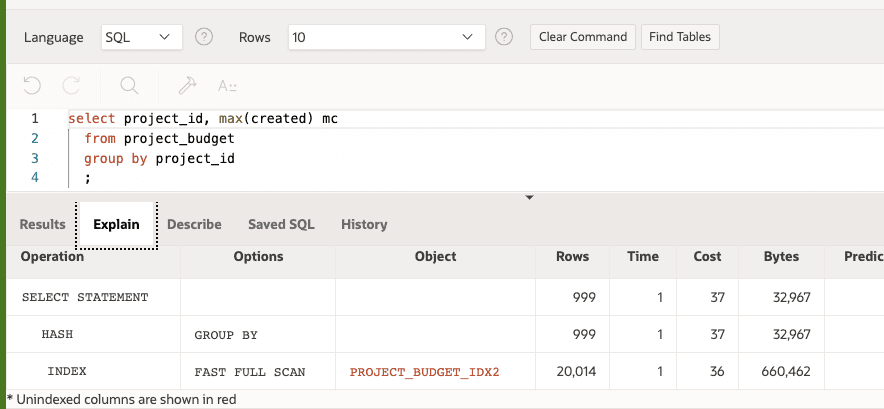Click the 660,462 bytes value
The image size is (884, 409).
[788, 372]
